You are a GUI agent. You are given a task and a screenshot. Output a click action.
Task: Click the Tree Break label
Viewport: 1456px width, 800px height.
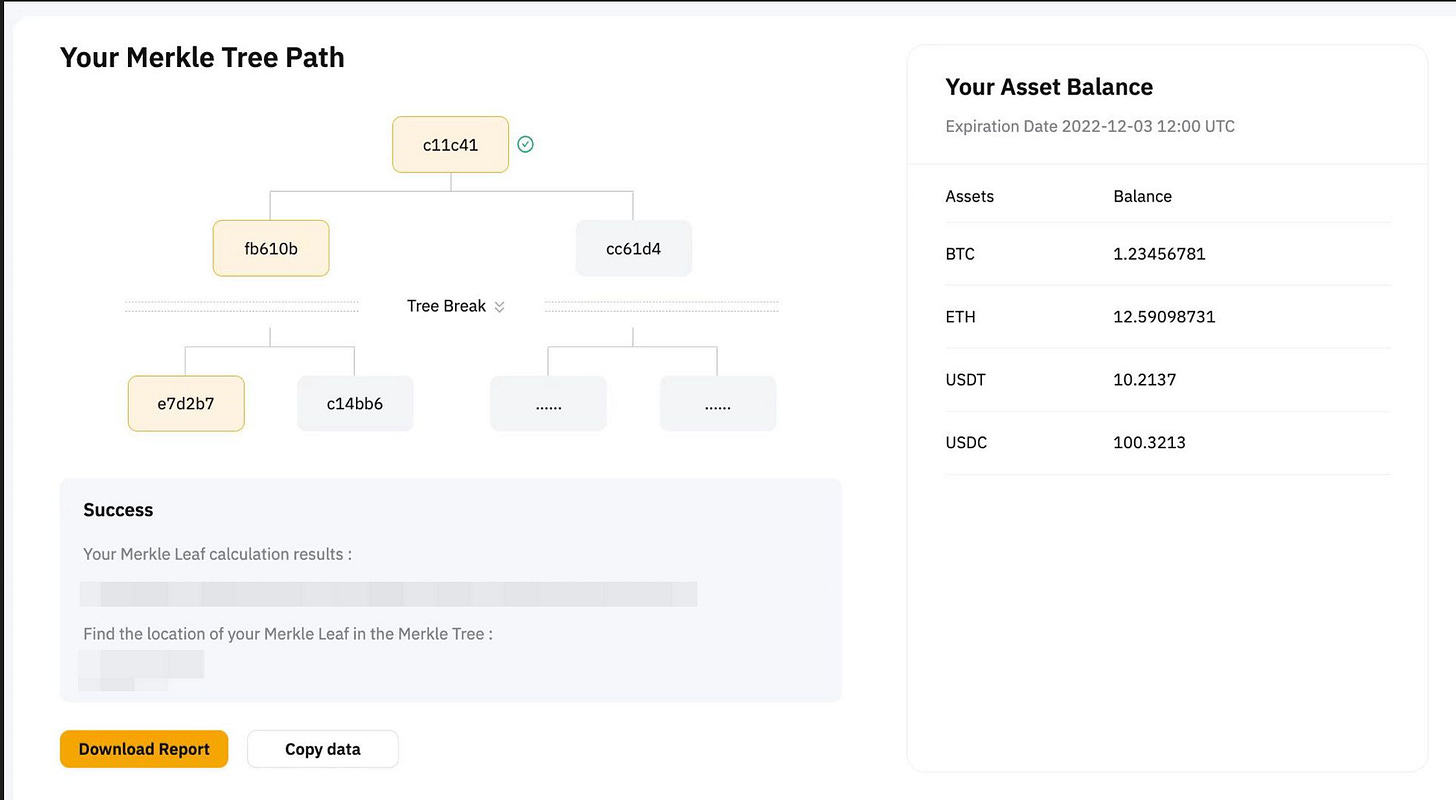[x=446, y=306]
